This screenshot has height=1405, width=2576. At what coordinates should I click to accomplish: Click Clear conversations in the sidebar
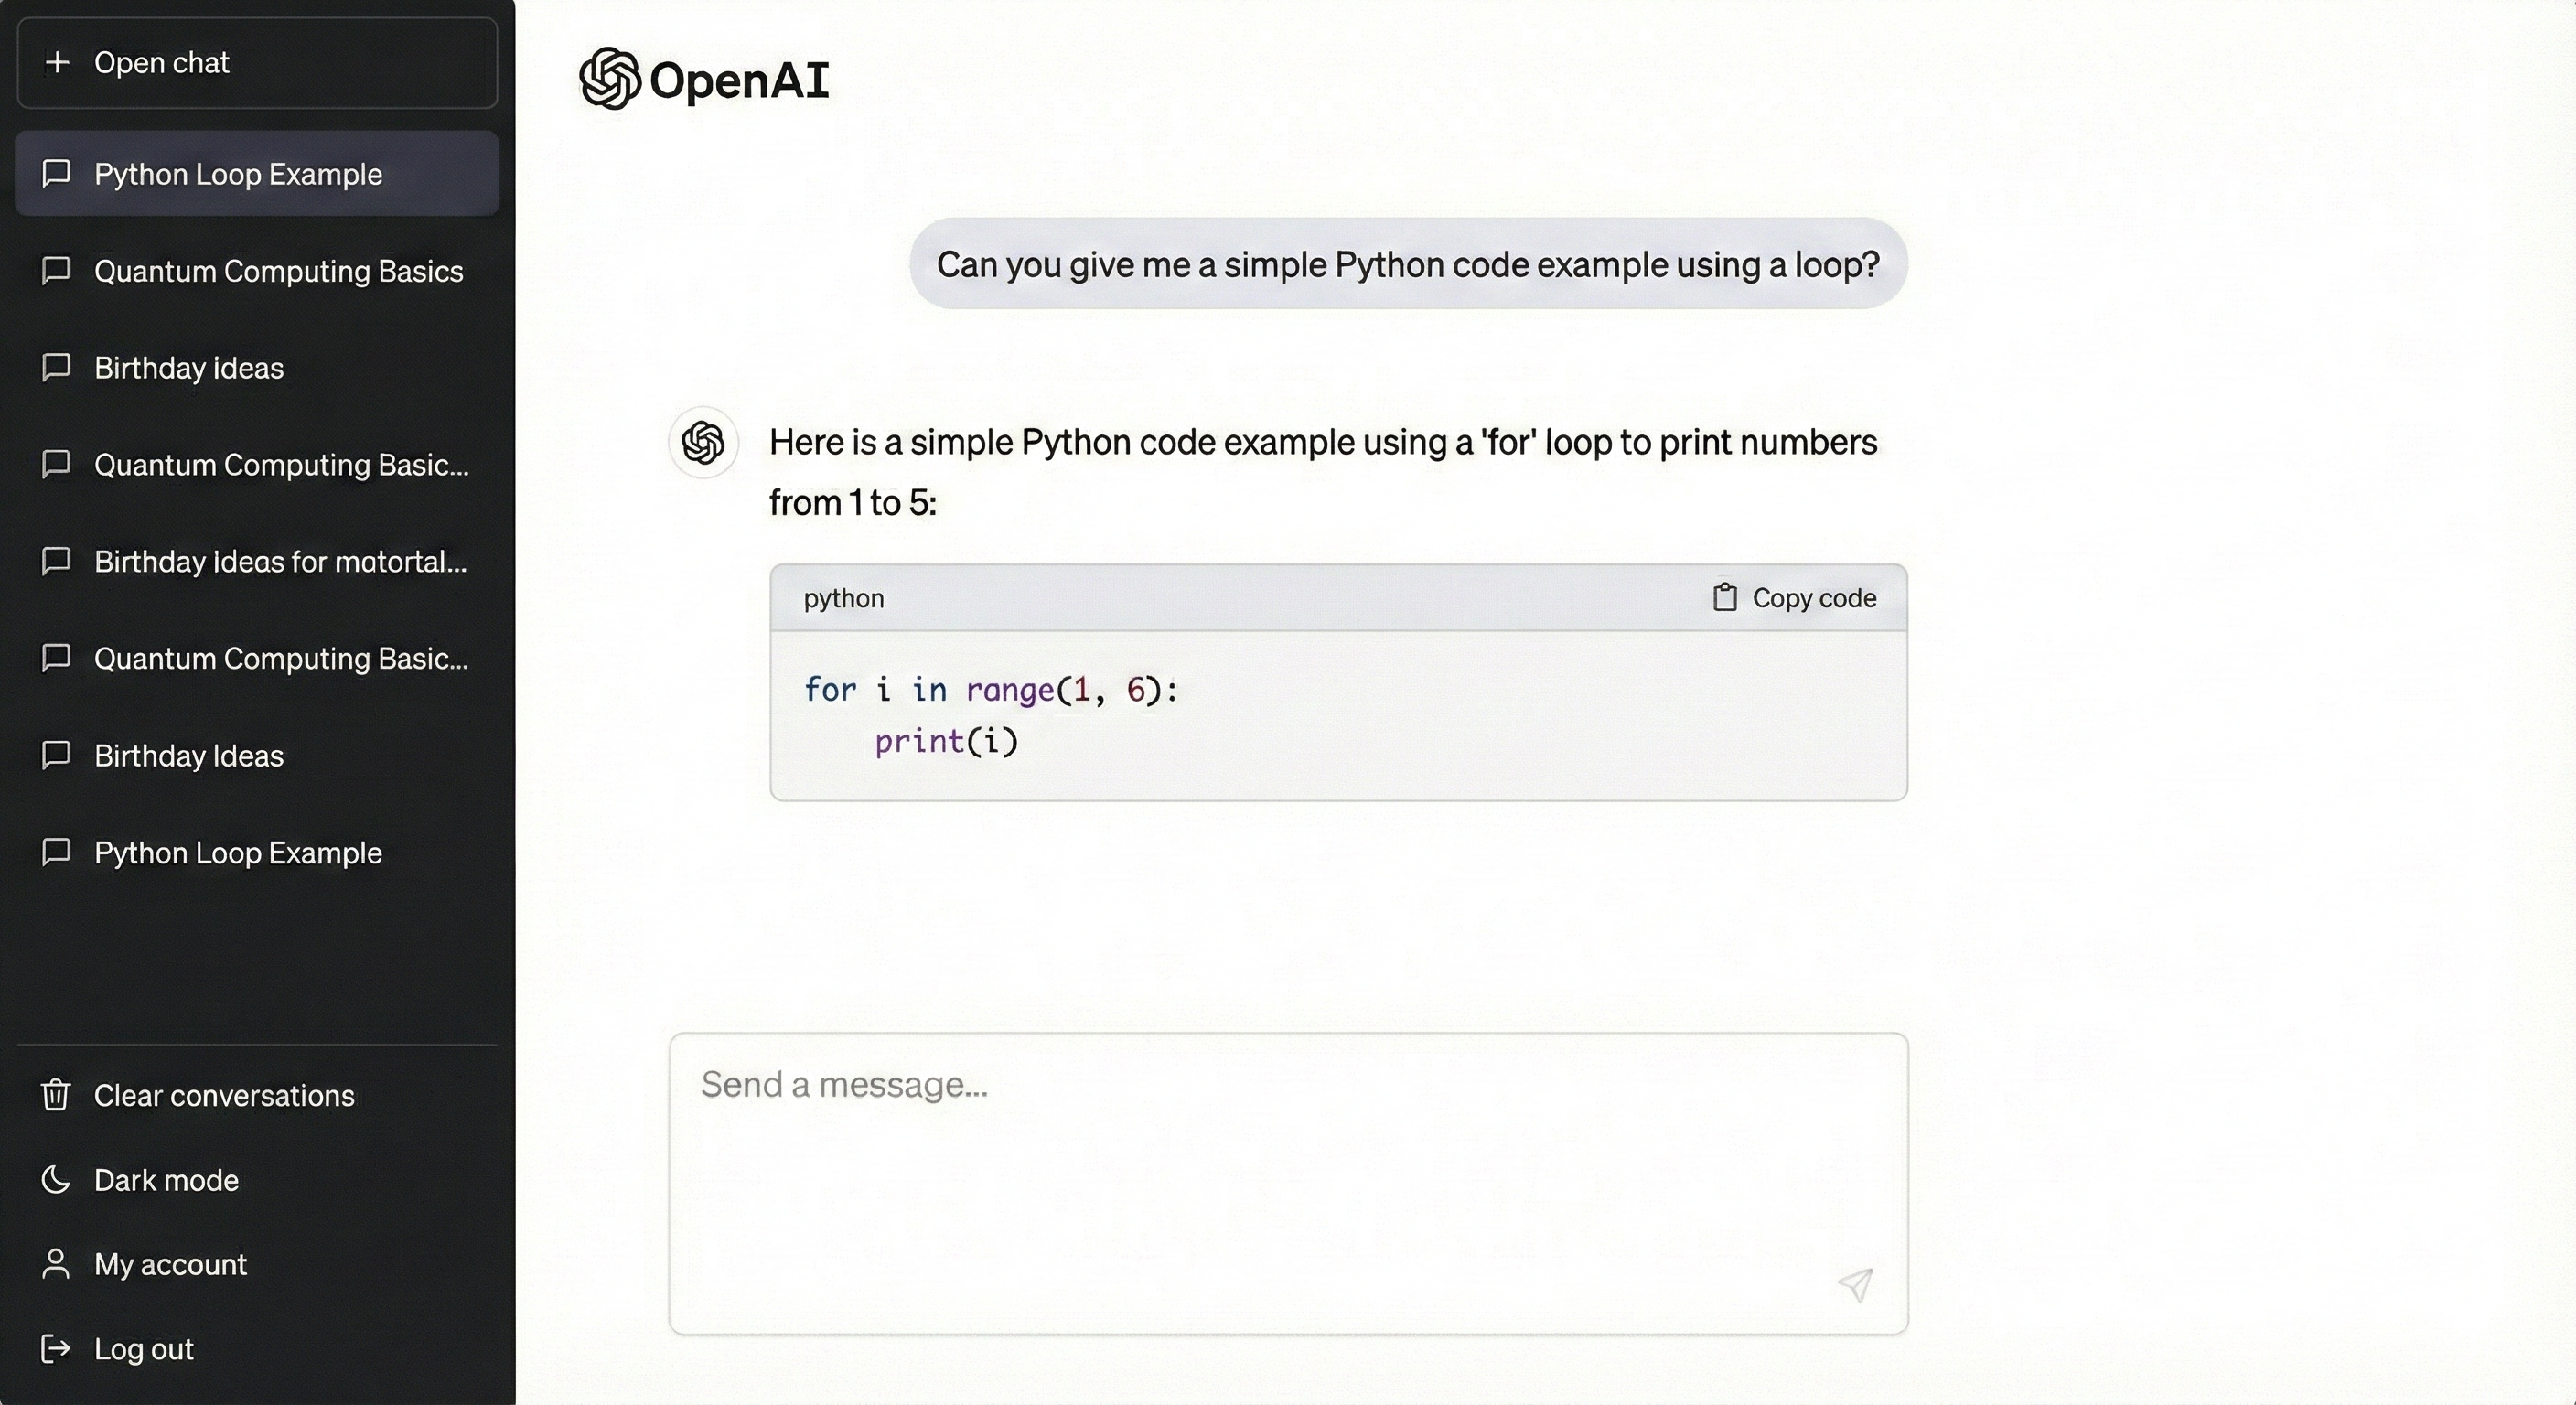(x=223, y=1095)
